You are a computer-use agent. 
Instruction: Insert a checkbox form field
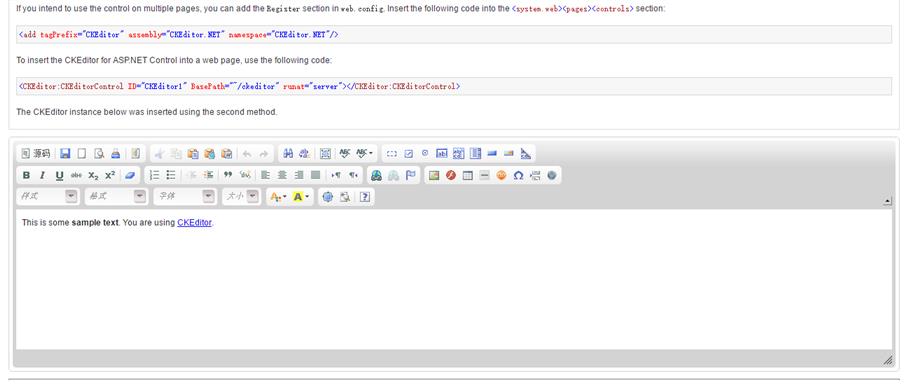pyautogui.click(x=409, y=154)
